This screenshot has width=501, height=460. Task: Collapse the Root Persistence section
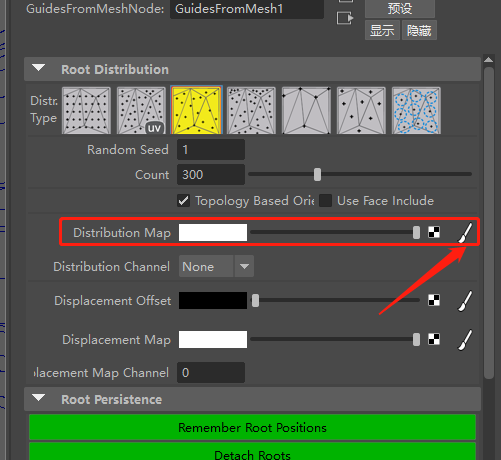(x=39, y=398)
